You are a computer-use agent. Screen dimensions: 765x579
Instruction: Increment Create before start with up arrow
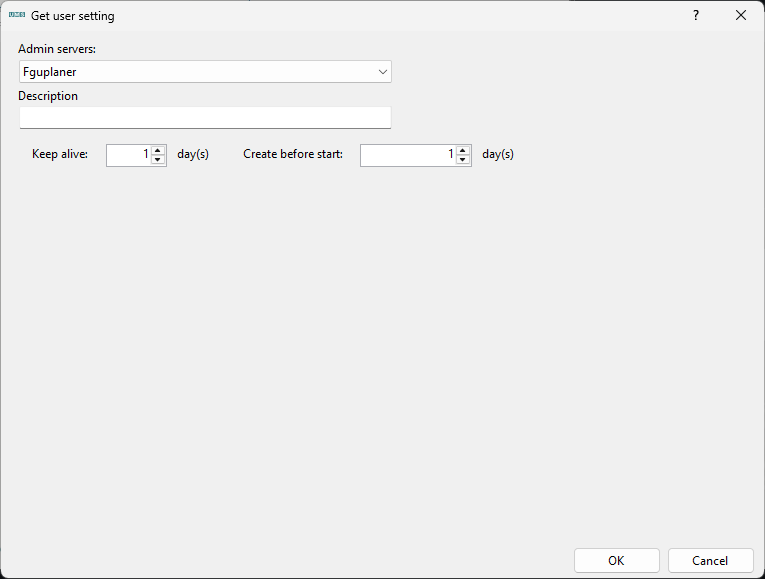pyautogui.click(x=463, y=150)
